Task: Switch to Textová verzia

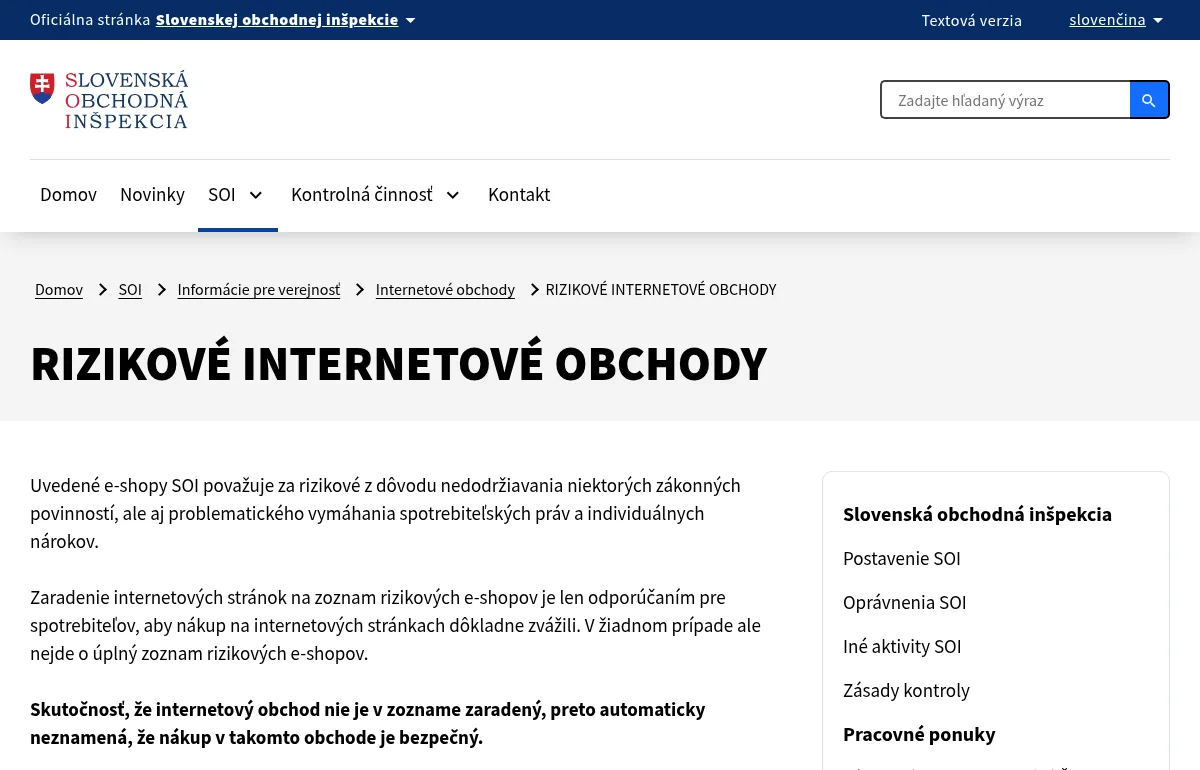Action: 972,20
